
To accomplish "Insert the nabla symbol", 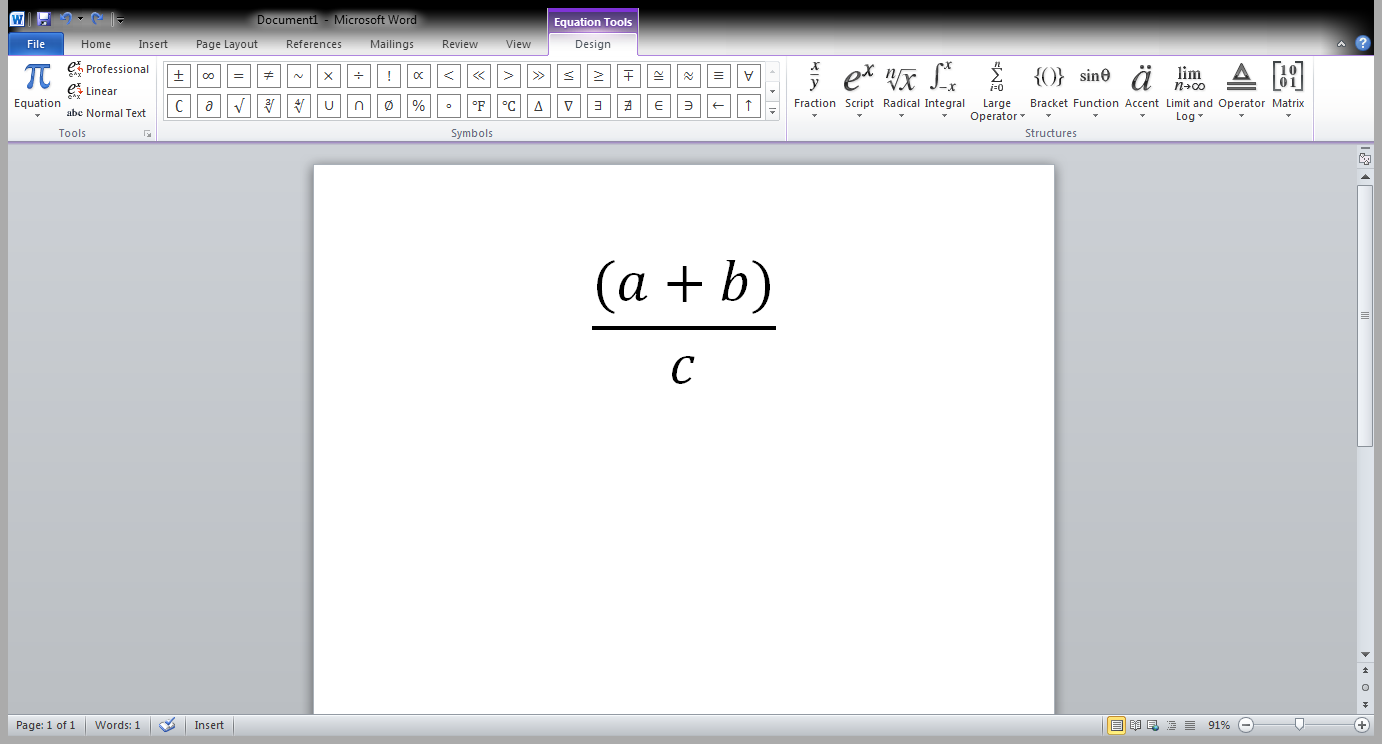I will pyautogui.click(x=569, y=105).
